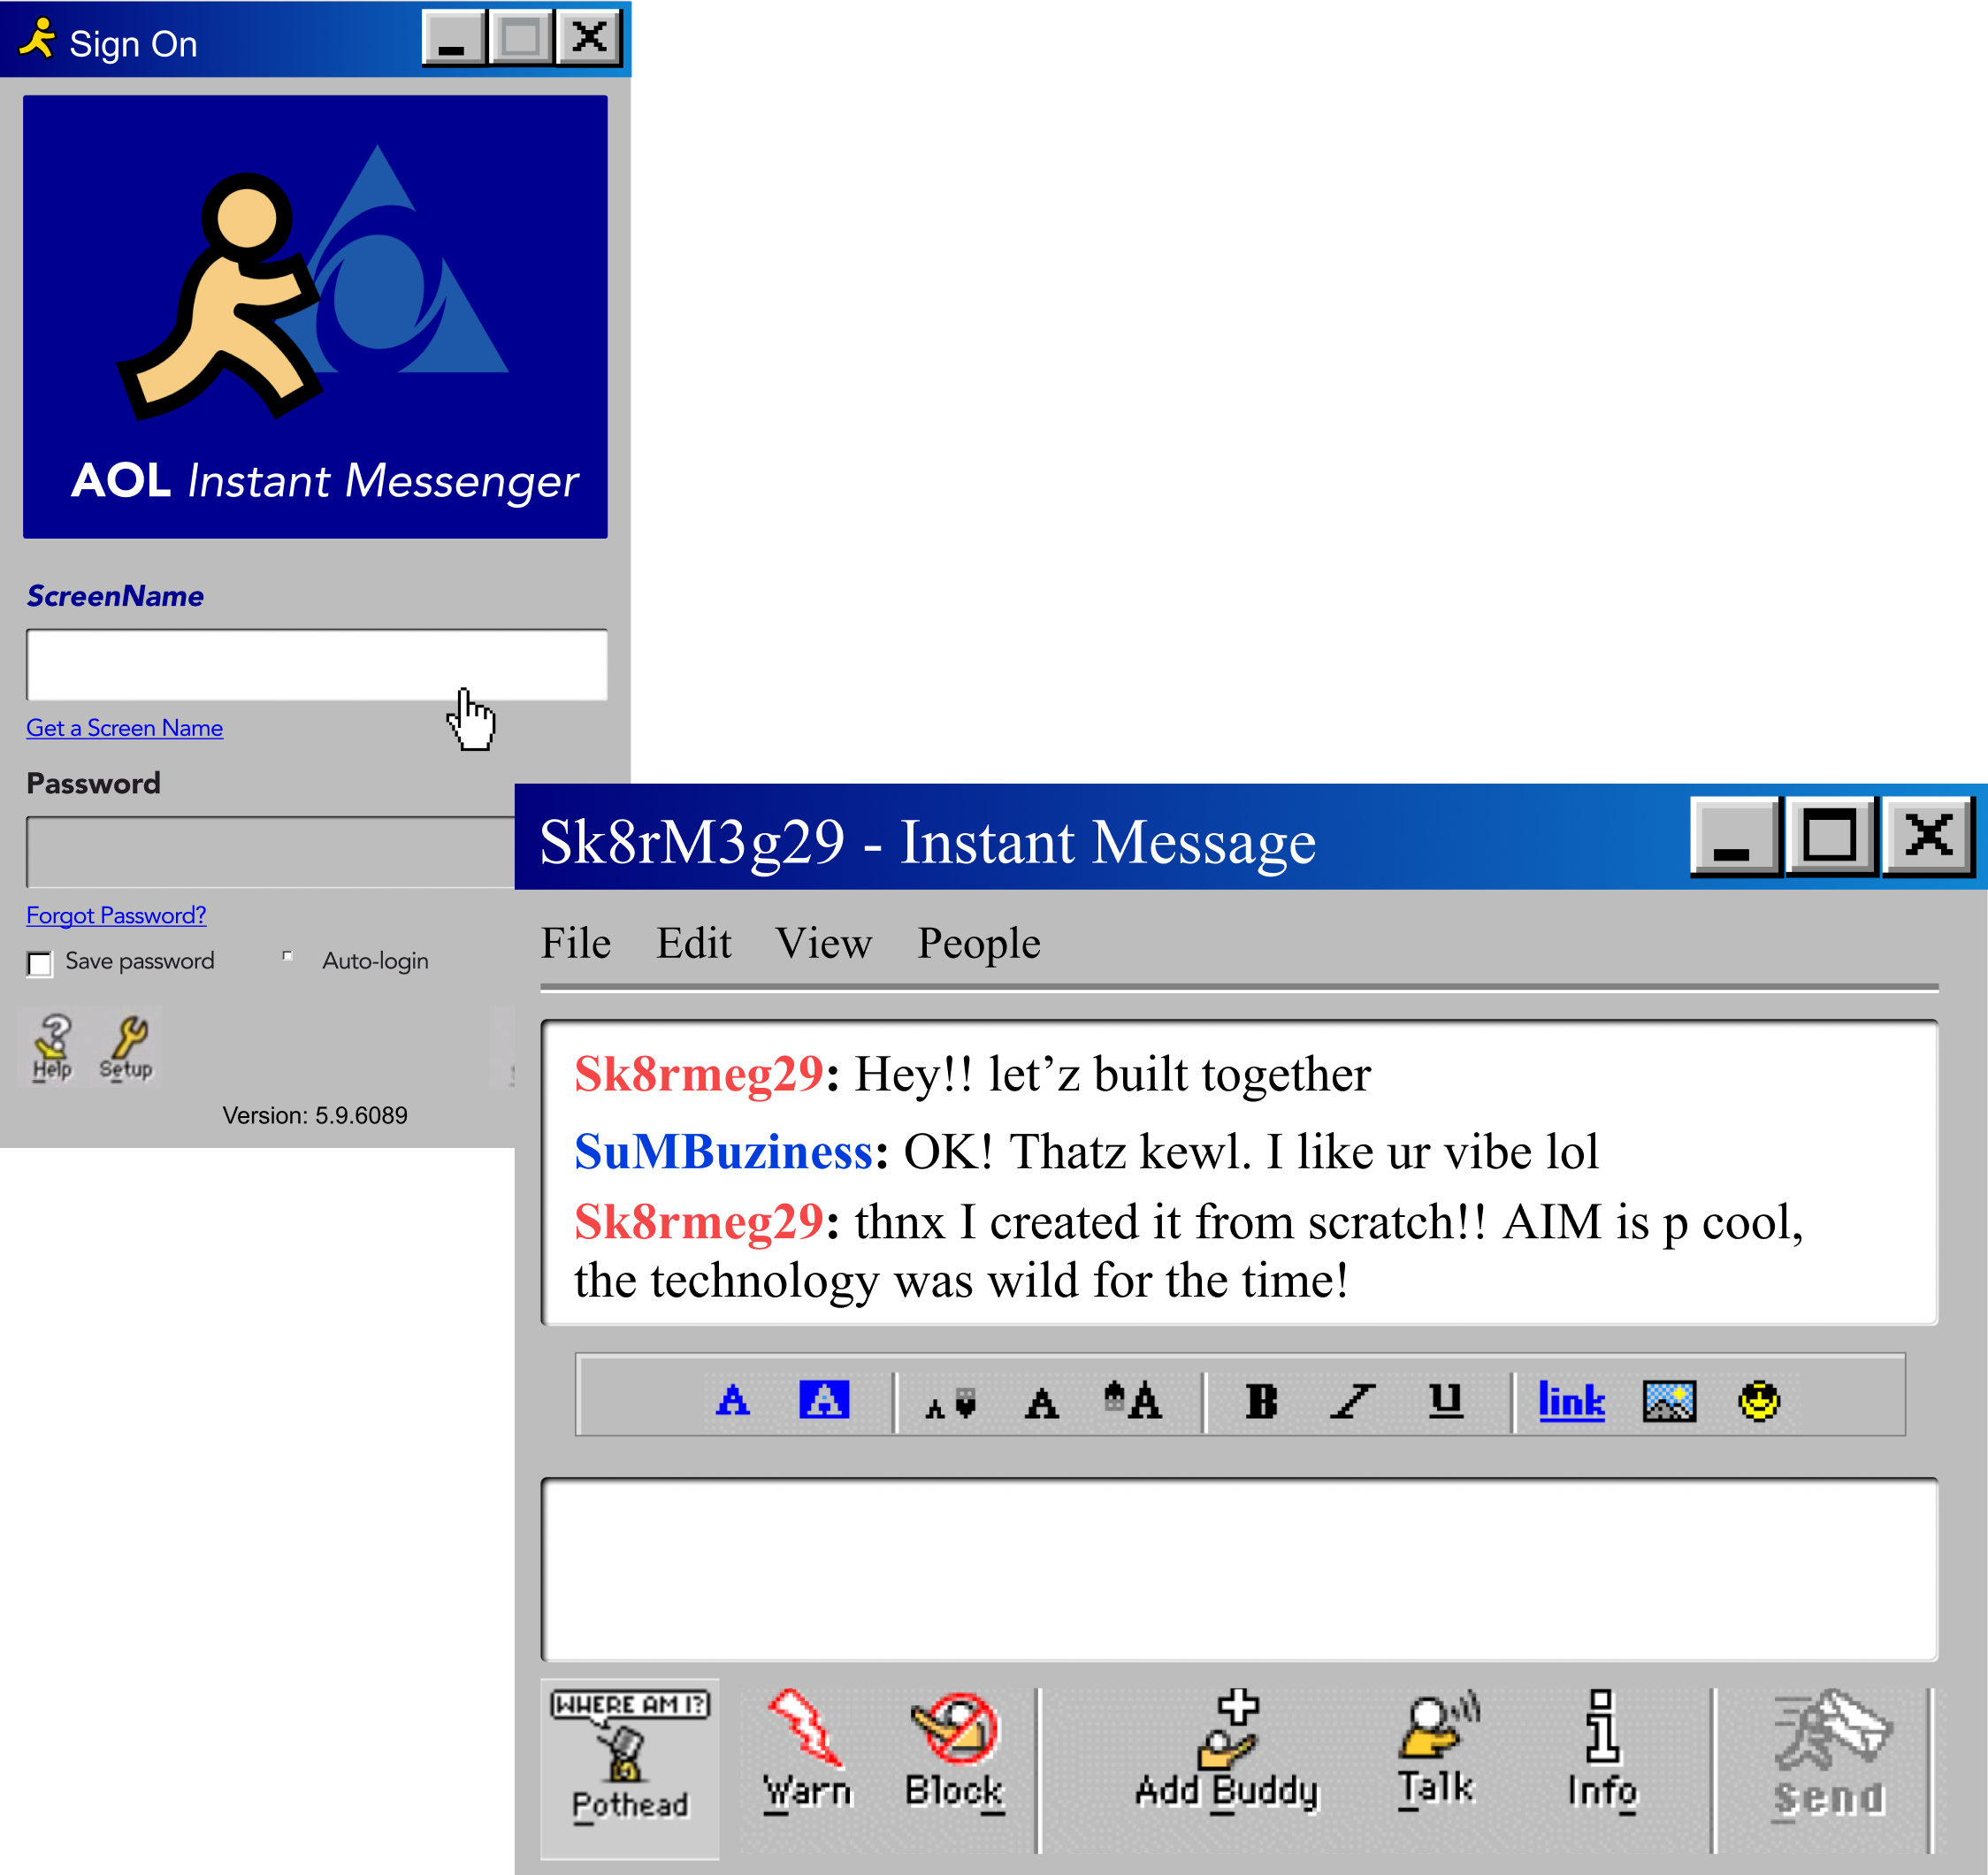Click the Pothead buddy icon button
Viewport: 1988px width, 1875px height.
tap(630, 1768)
